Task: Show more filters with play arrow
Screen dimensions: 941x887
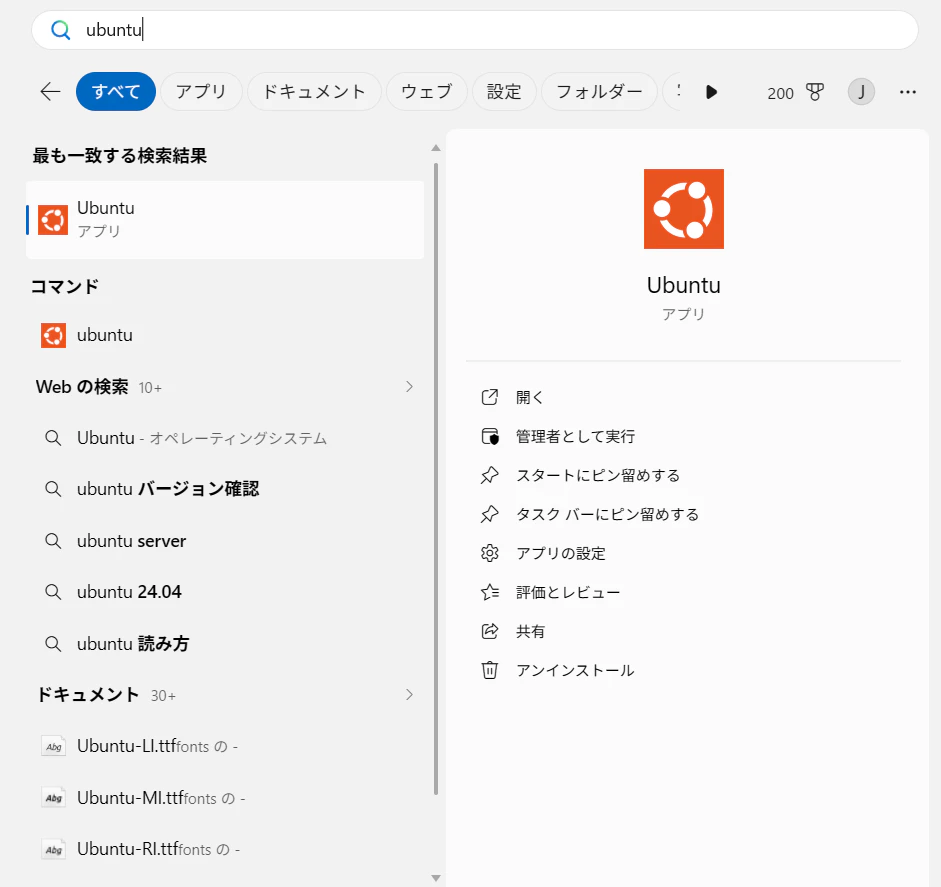Action: 711,92
